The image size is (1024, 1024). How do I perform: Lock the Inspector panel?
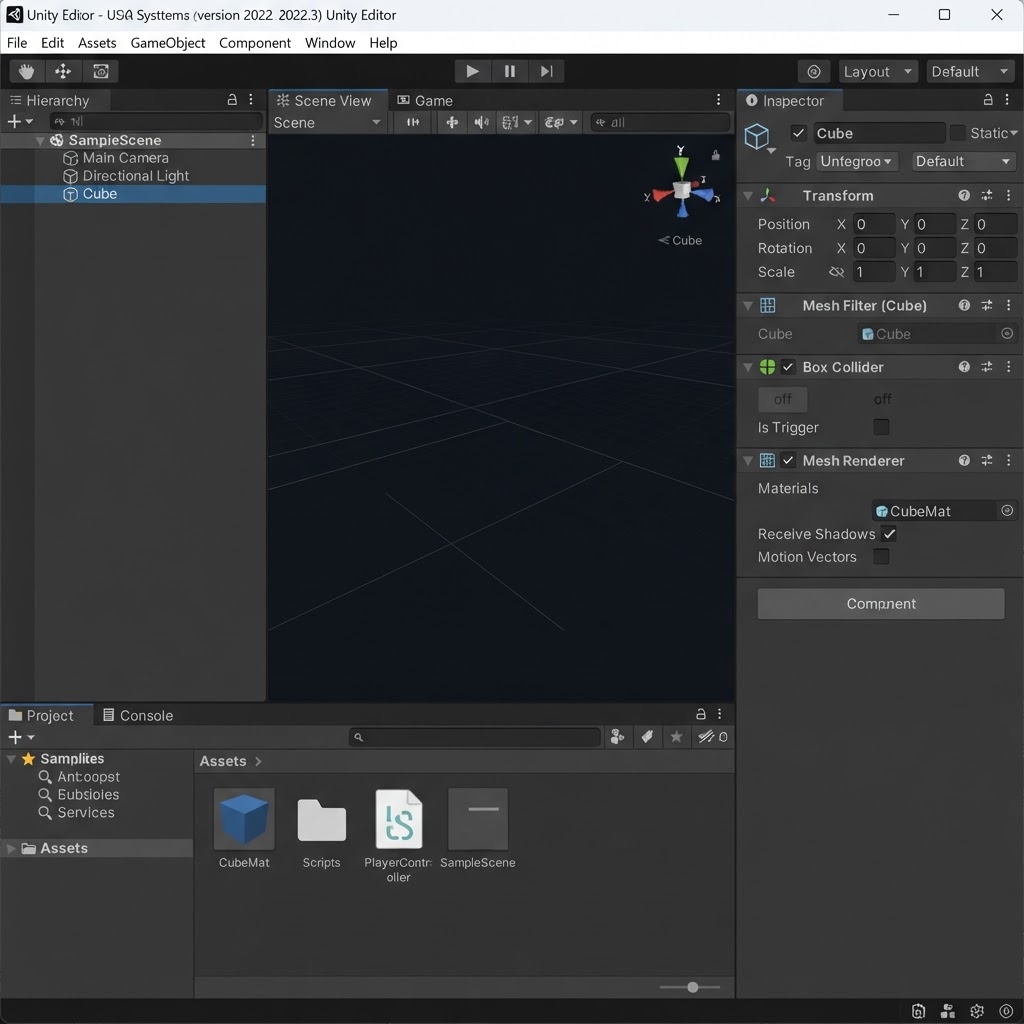988,99
